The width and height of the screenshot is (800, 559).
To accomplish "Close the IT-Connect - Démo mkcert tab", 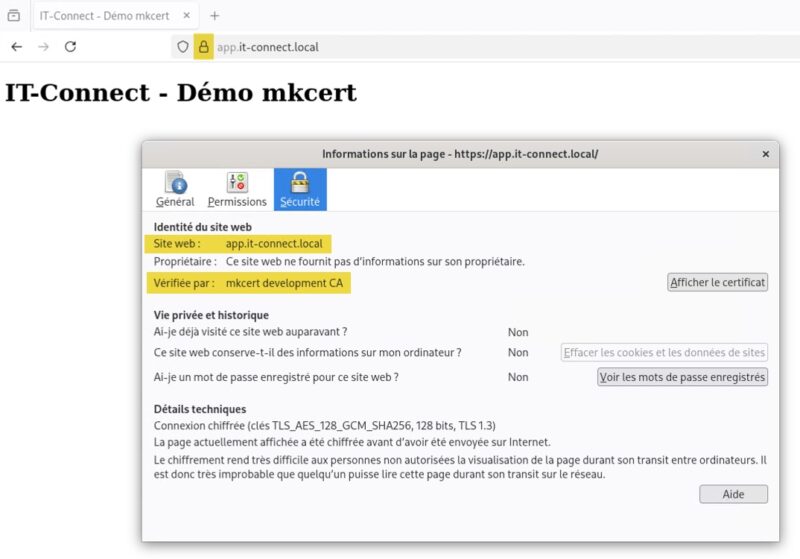I will coord(187,16).
